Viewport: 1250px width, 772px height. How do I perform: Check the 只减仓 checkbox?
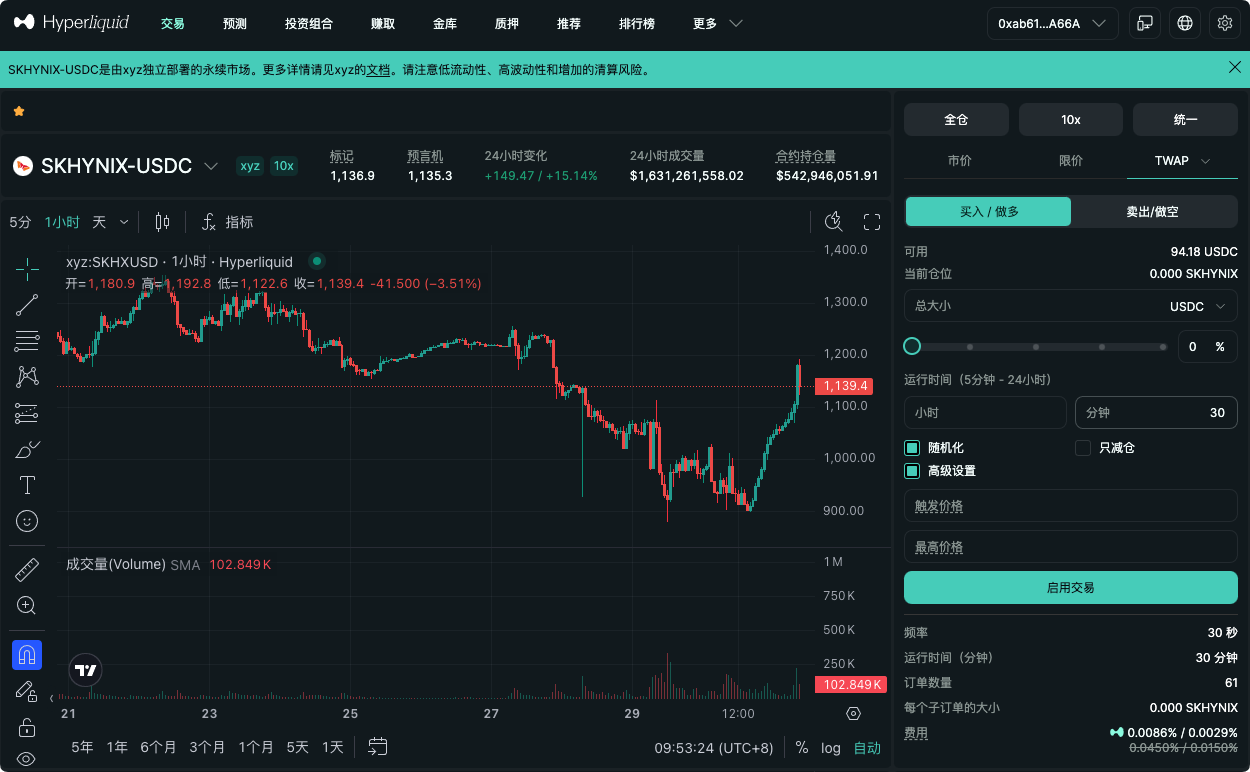tap(1083, 448)
